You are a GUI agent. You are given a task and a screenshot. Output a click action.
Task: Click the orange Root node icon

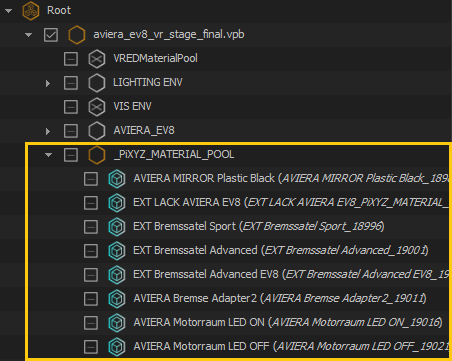click(x=31, y=11)
